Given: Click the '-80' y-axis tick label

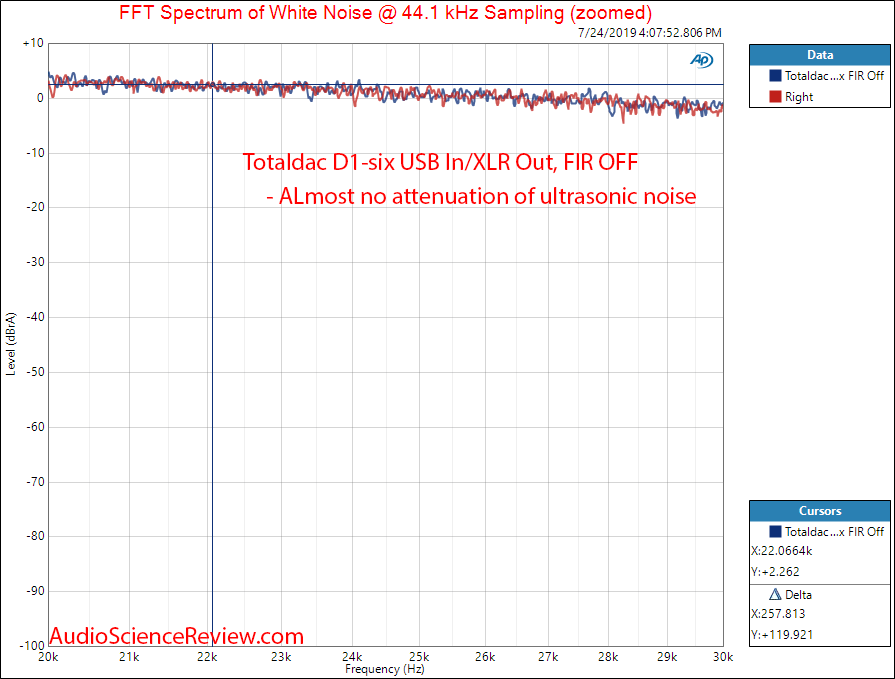Looking at the screenshot, I should [x=35, y=536].
